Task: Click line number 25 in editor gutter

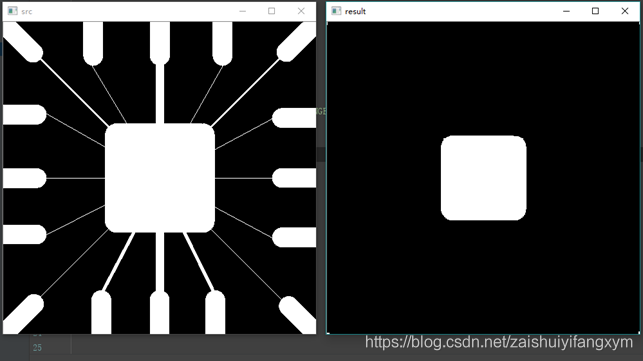Action: [x=37, y=347]
